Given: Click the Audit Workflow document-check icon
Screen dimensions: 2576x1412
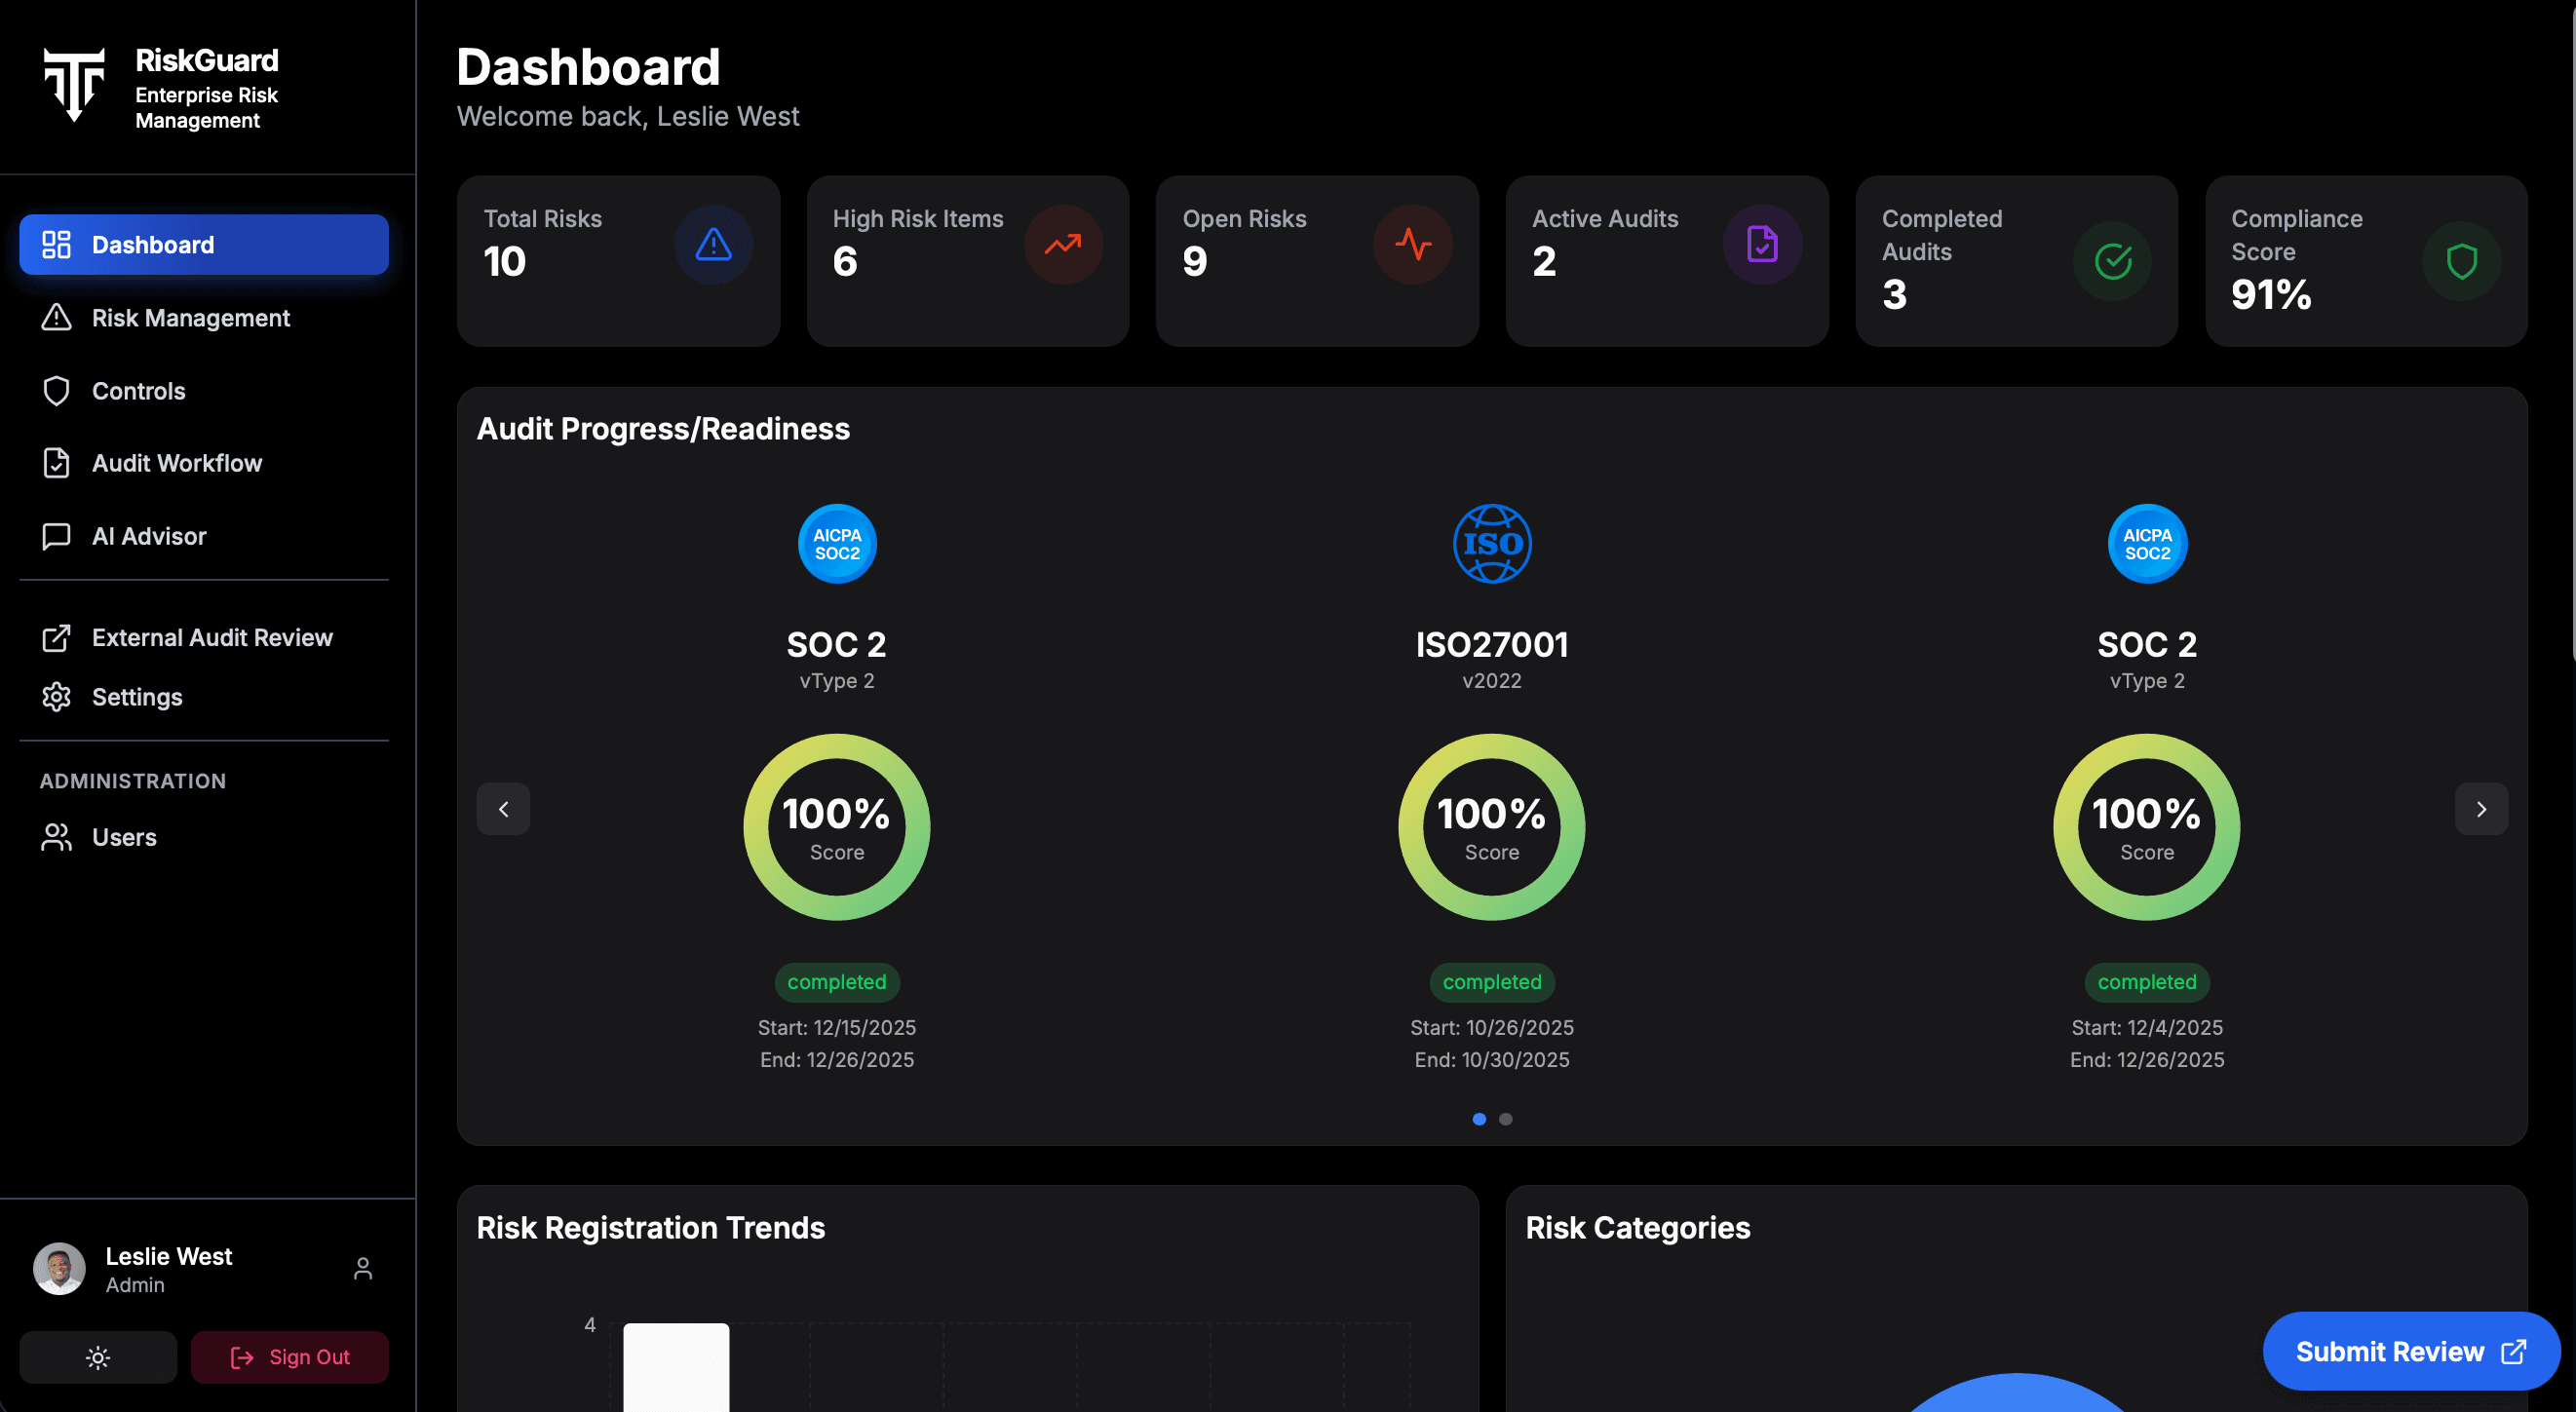Looking at the screenshot, I should tap(57, 463).
